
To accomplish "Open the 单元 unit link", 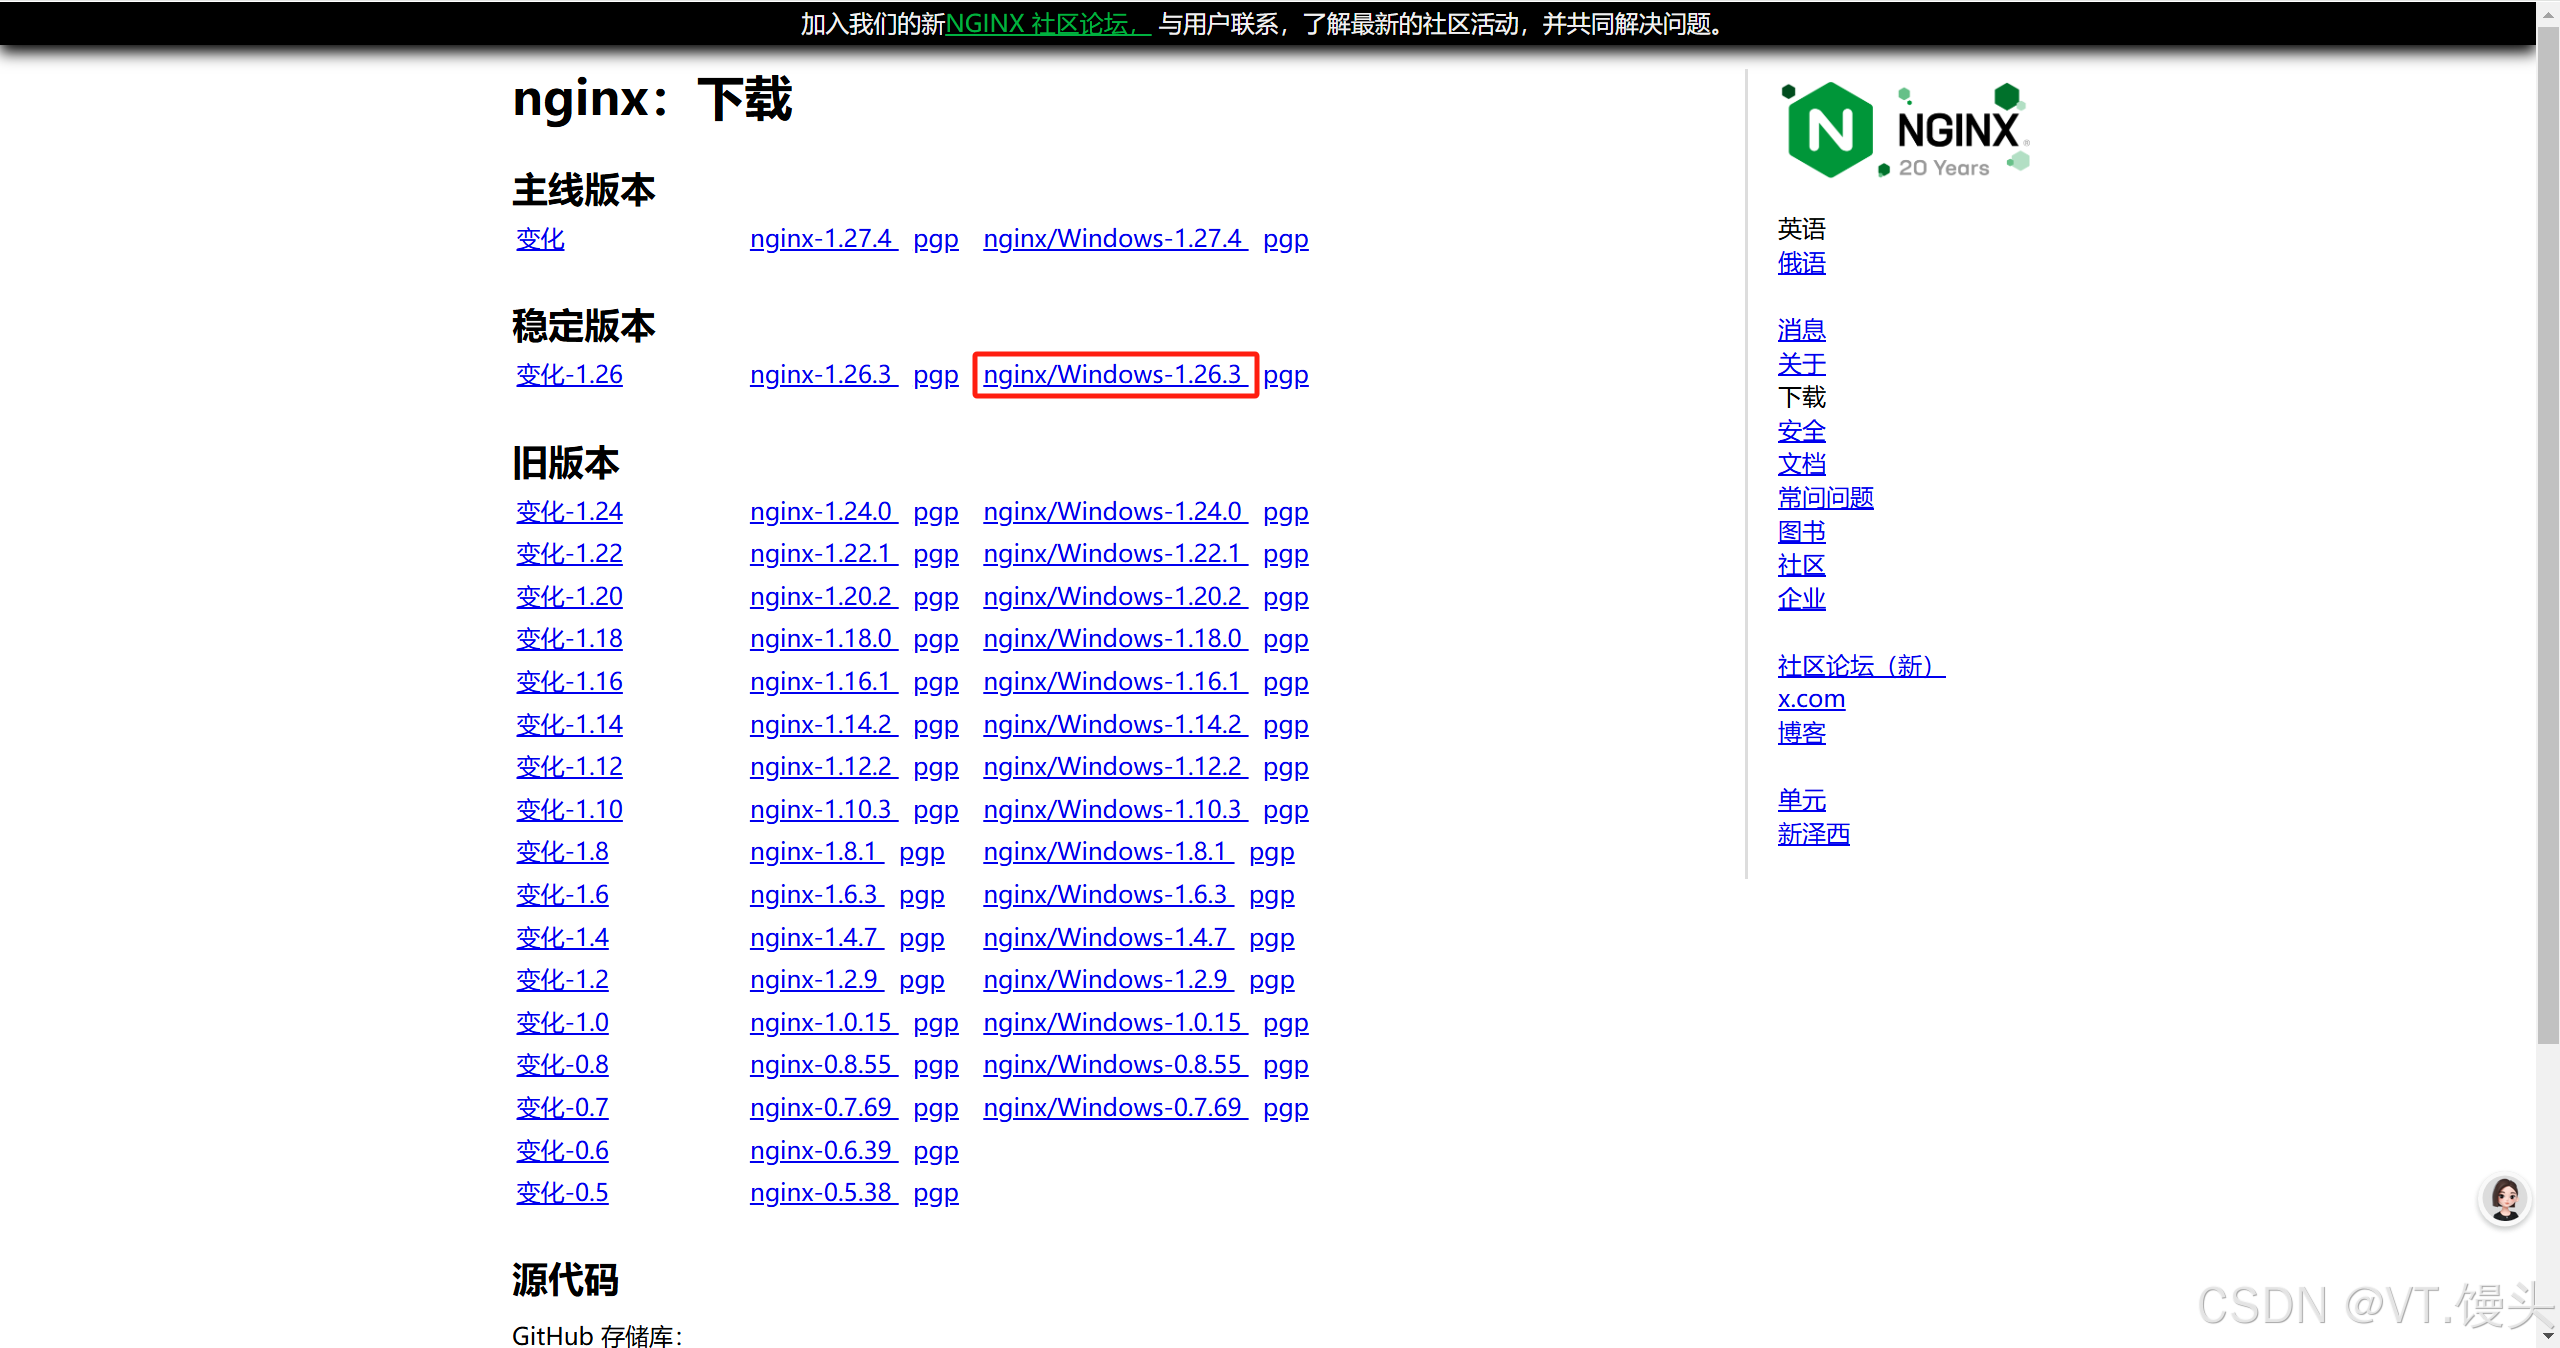I will [x=1802, y=800].
